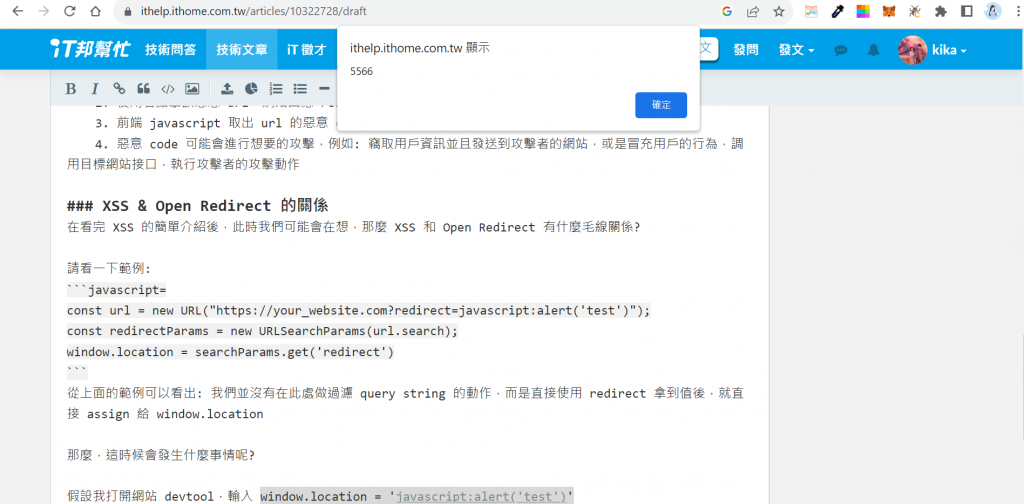Open the iT 徵才 section
Viewport: 1024px width, 504px height.
(306, 50)
